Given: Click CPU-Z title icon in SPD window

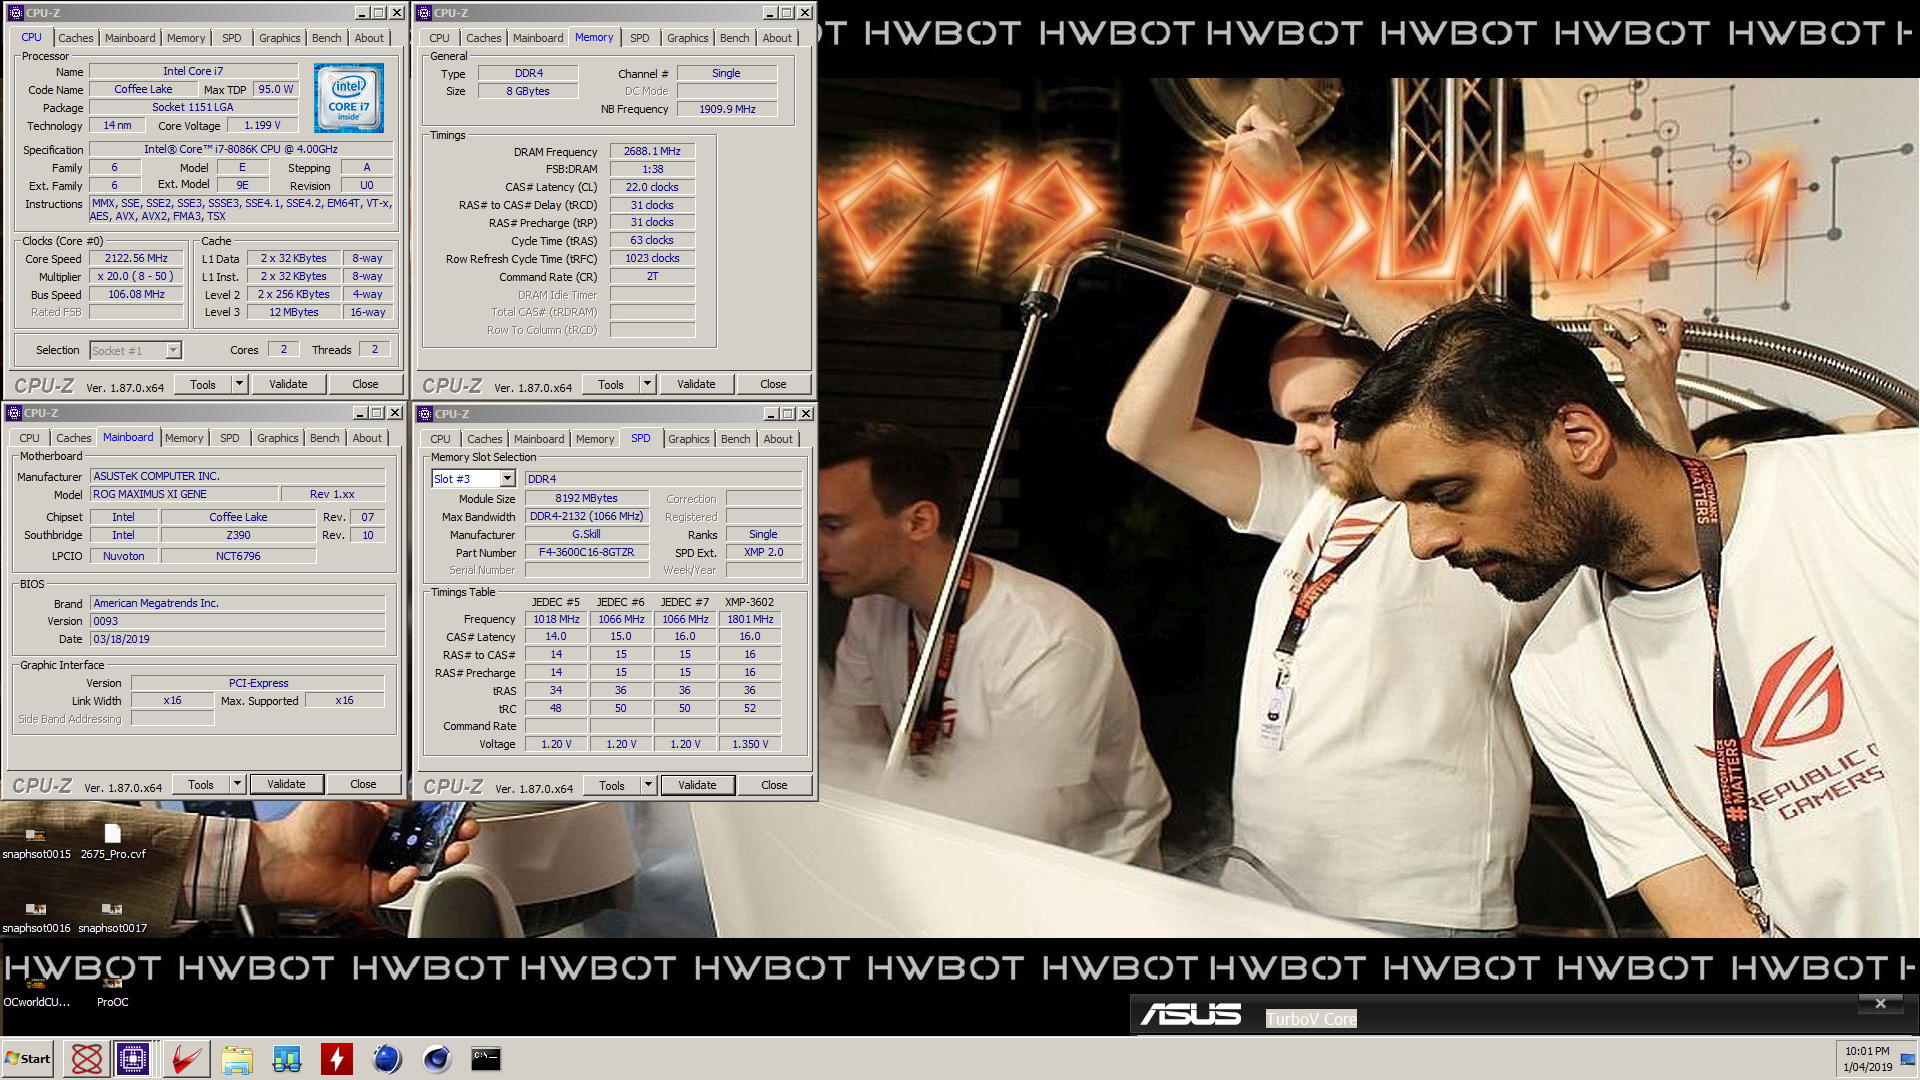Looking at the screenshot, I should (x=424, y=414).
